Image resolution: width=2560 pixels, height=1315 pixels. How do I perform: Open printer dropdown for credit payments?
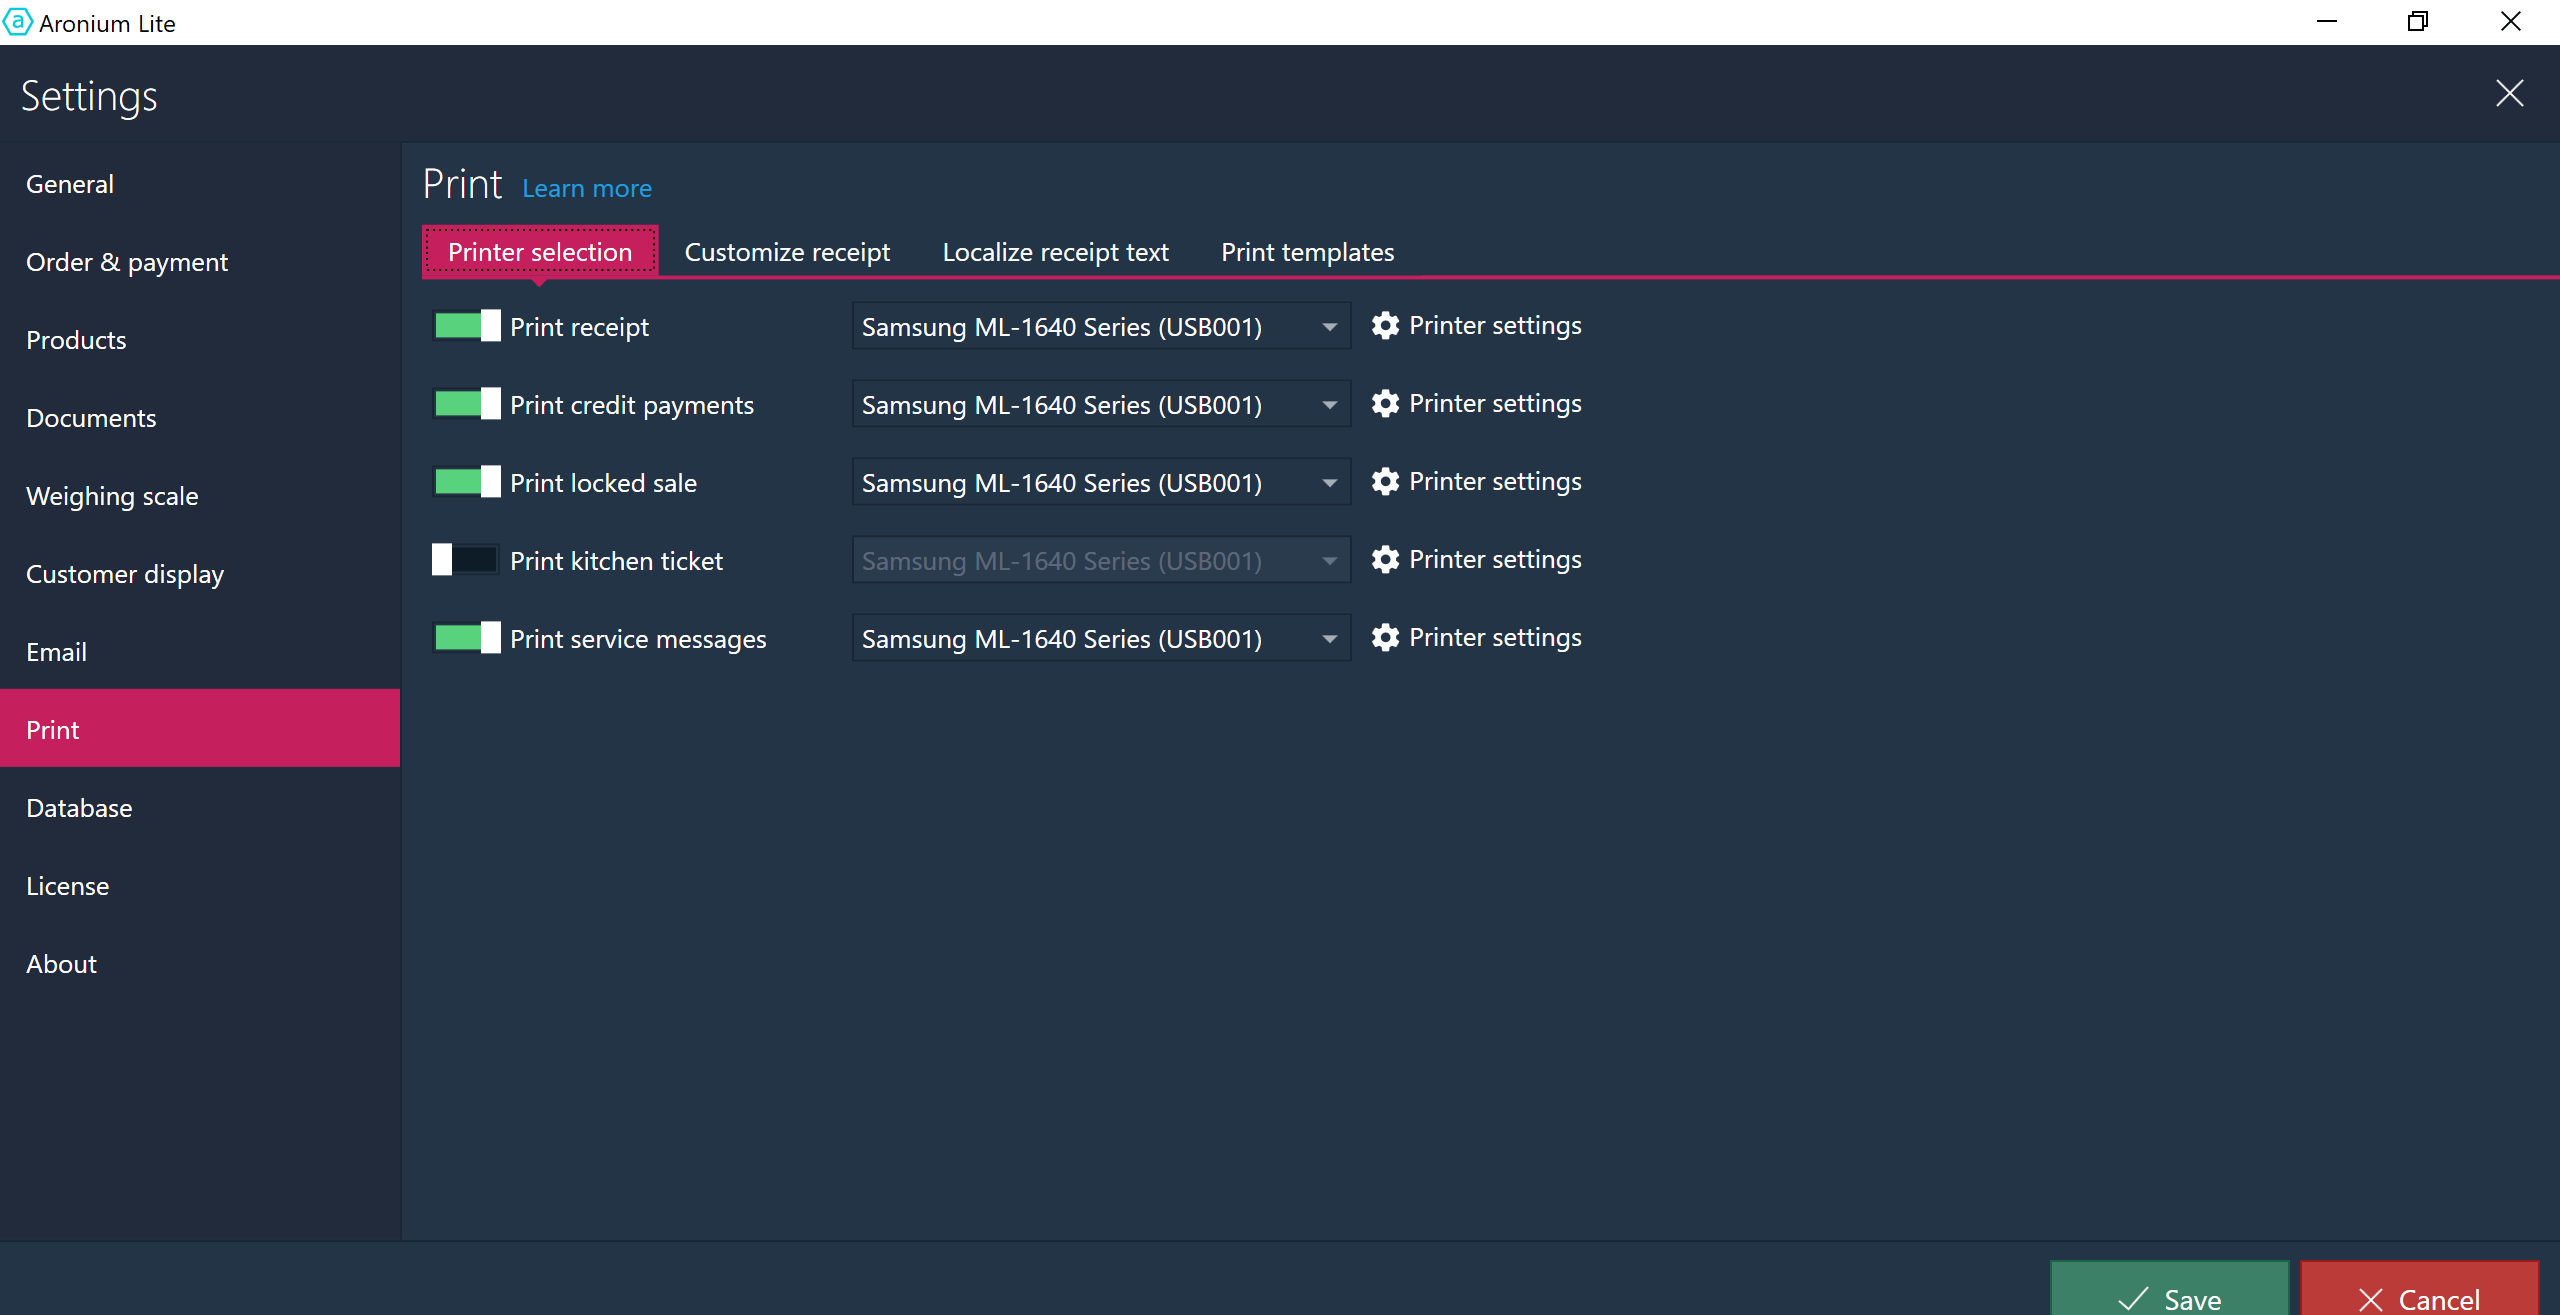point(1329,405)
